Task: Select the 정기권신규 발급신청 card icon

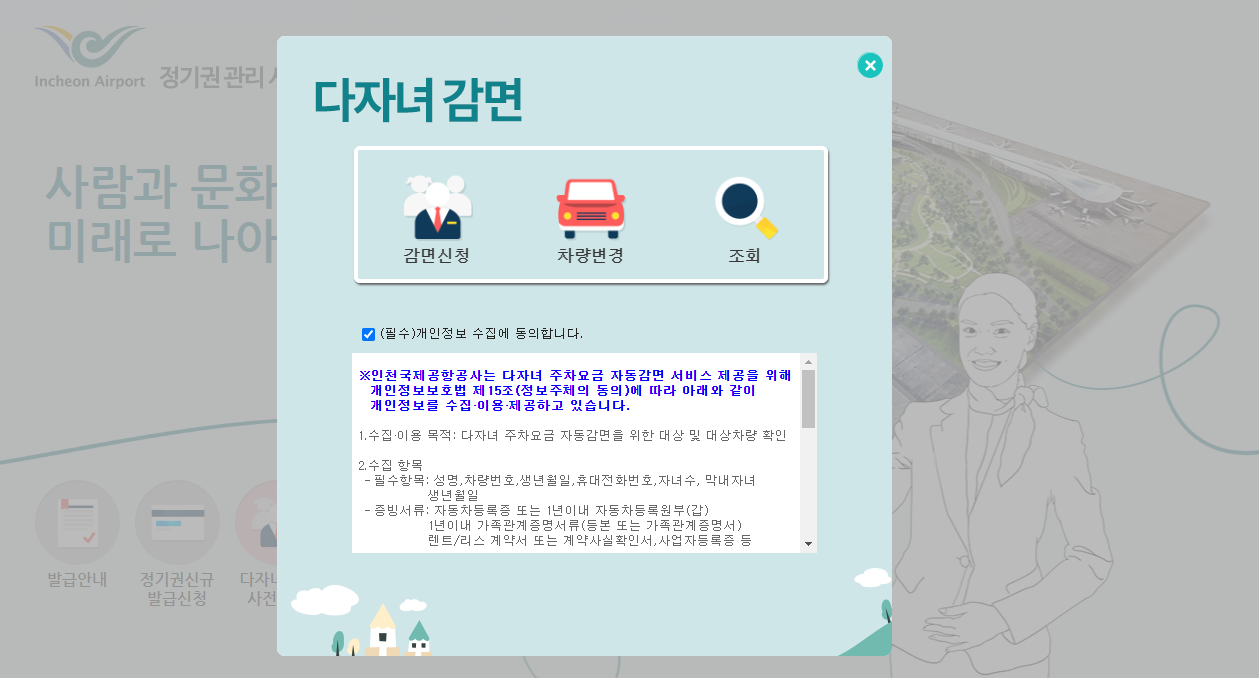Action: point(177,521)
